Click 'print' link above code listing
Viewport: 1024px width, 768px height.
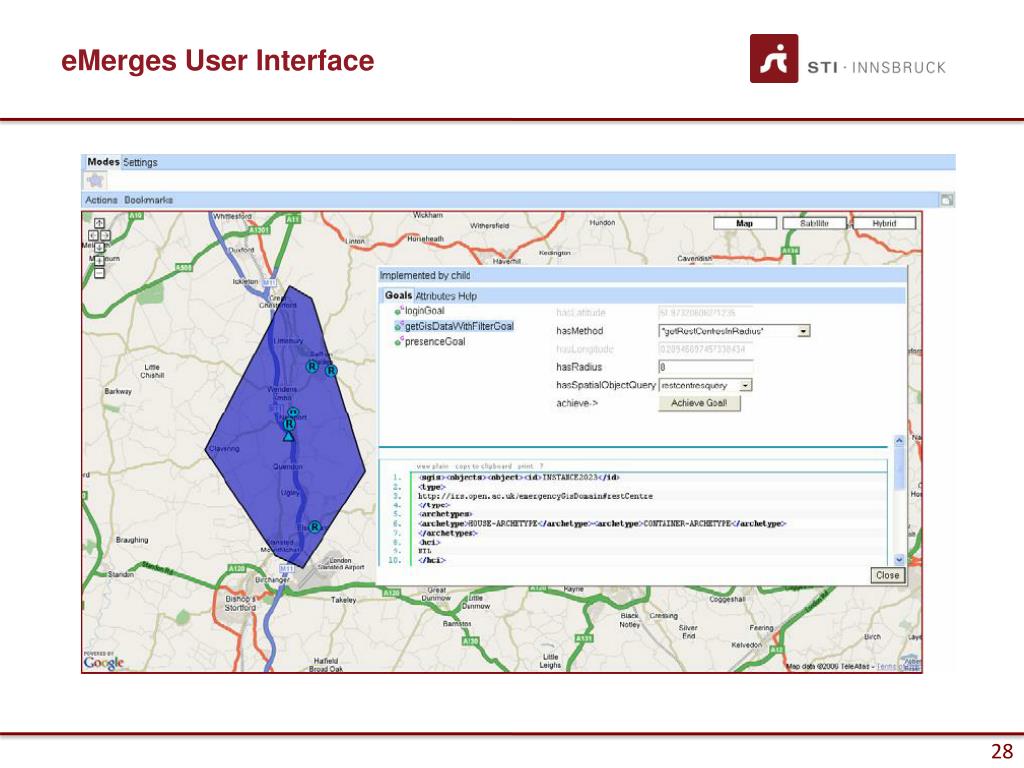pyautogui.click(x=525, y=466)
